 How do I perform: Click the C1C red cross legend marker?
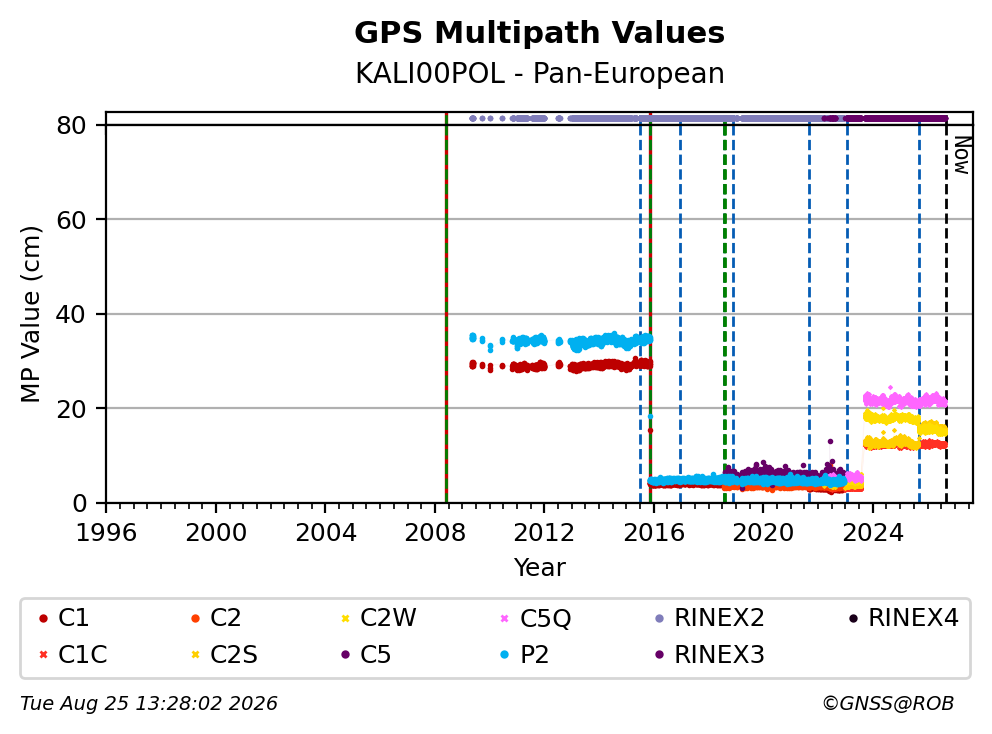click(43, 655)
